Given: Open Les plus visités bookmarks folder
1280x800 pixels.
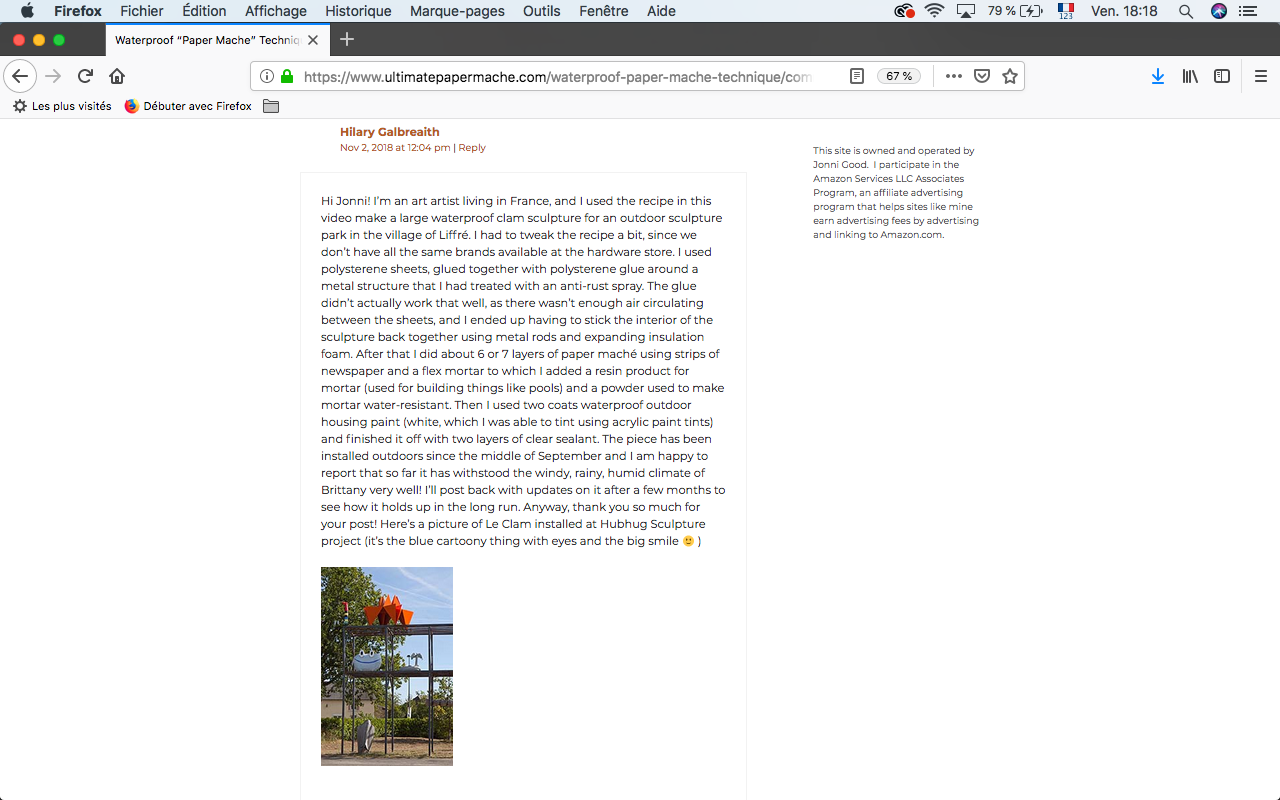Looking at the screenshot, I should [x=62, y=106].
